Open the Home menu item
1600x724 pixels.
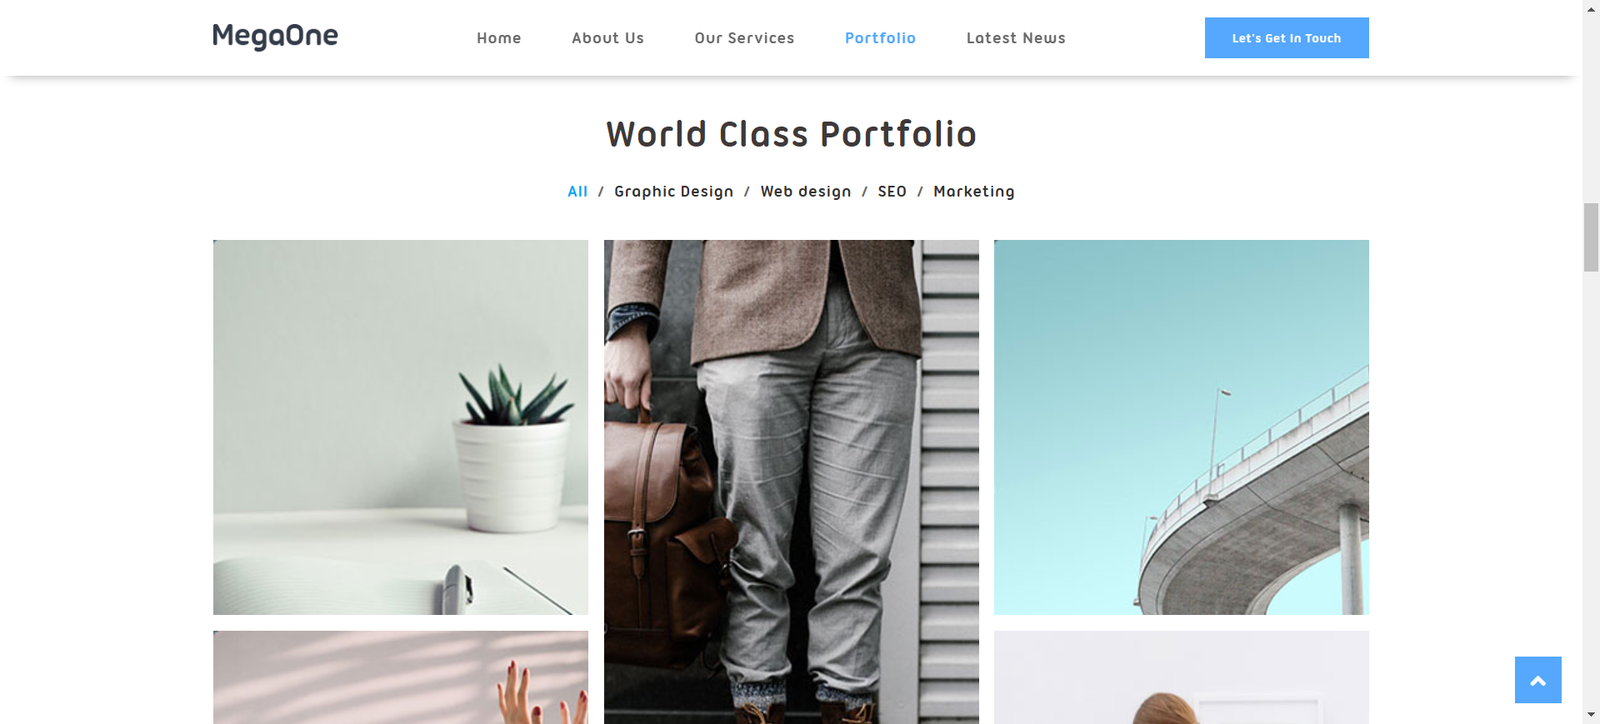[x=499, y=38]
